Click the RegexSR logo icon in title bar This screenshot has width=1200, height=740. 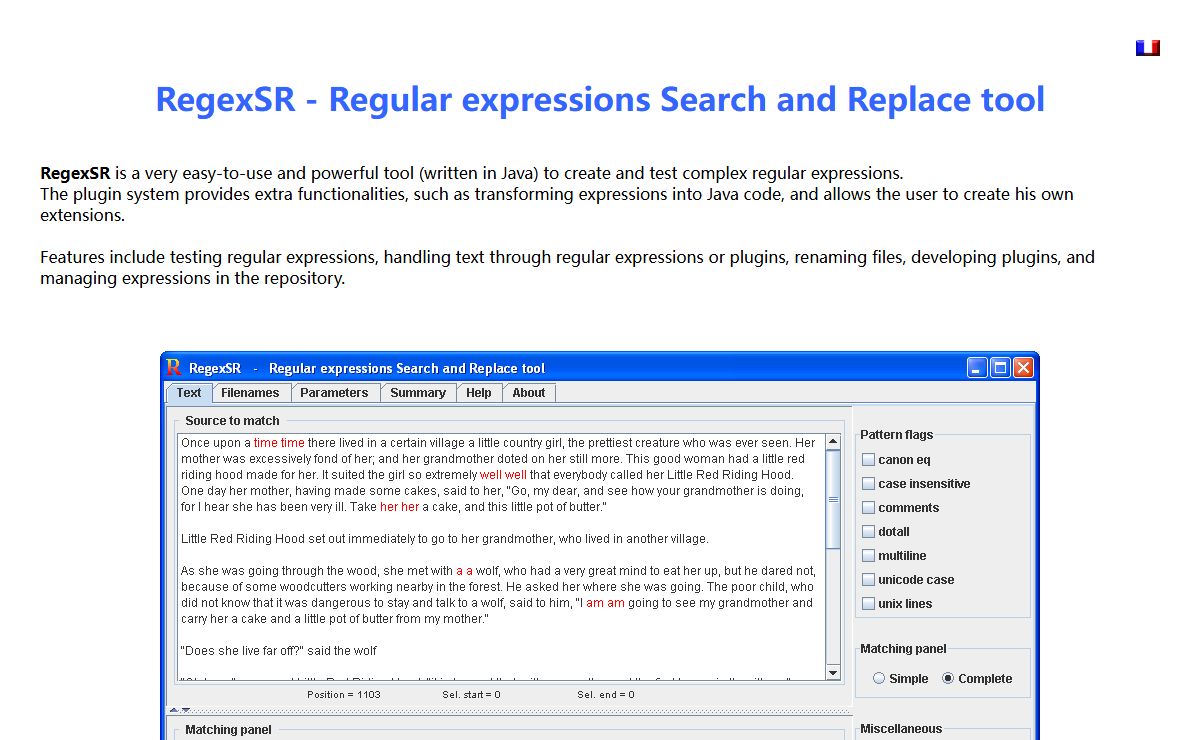point(174,367)
